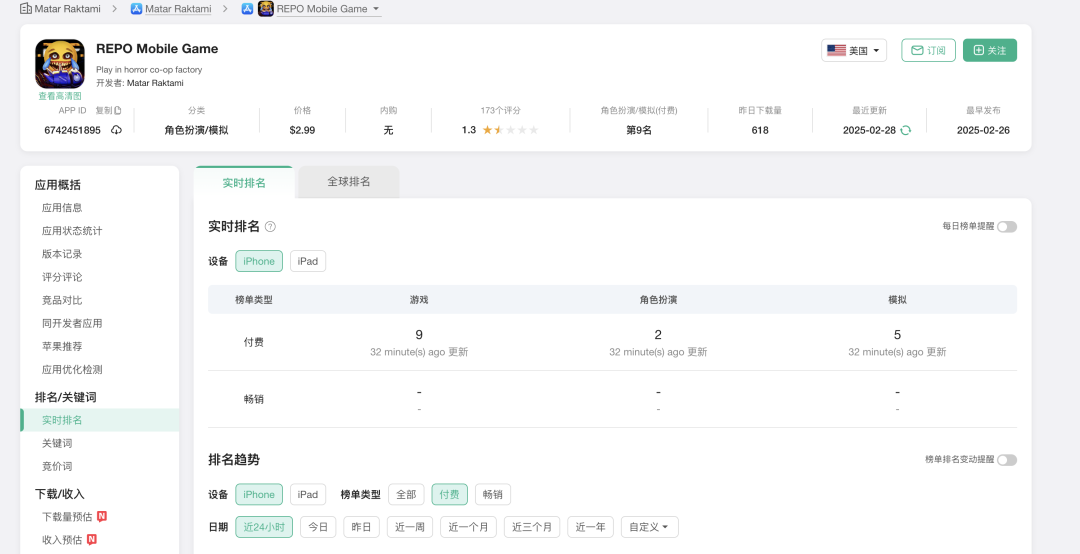Open 版本记录 in sidebar
Image resolution: width=1080 pixels, height=554 pixels.
coord(62,254)
